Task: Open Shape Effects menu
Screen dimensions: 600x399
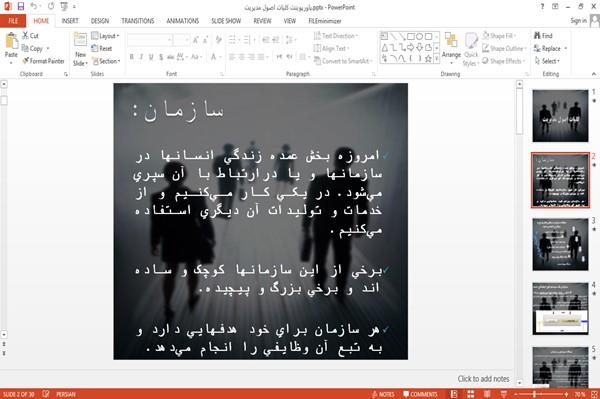Action: point(504,61)
